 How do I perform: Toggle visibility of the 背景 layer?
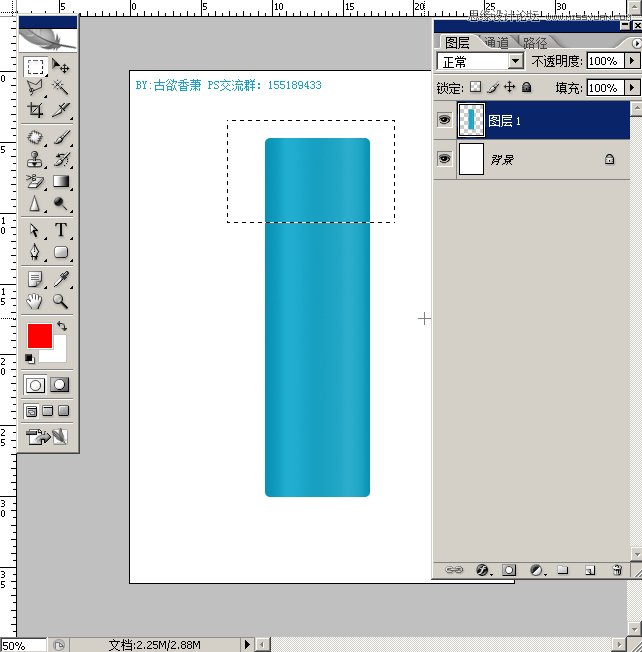pos(444,159)
